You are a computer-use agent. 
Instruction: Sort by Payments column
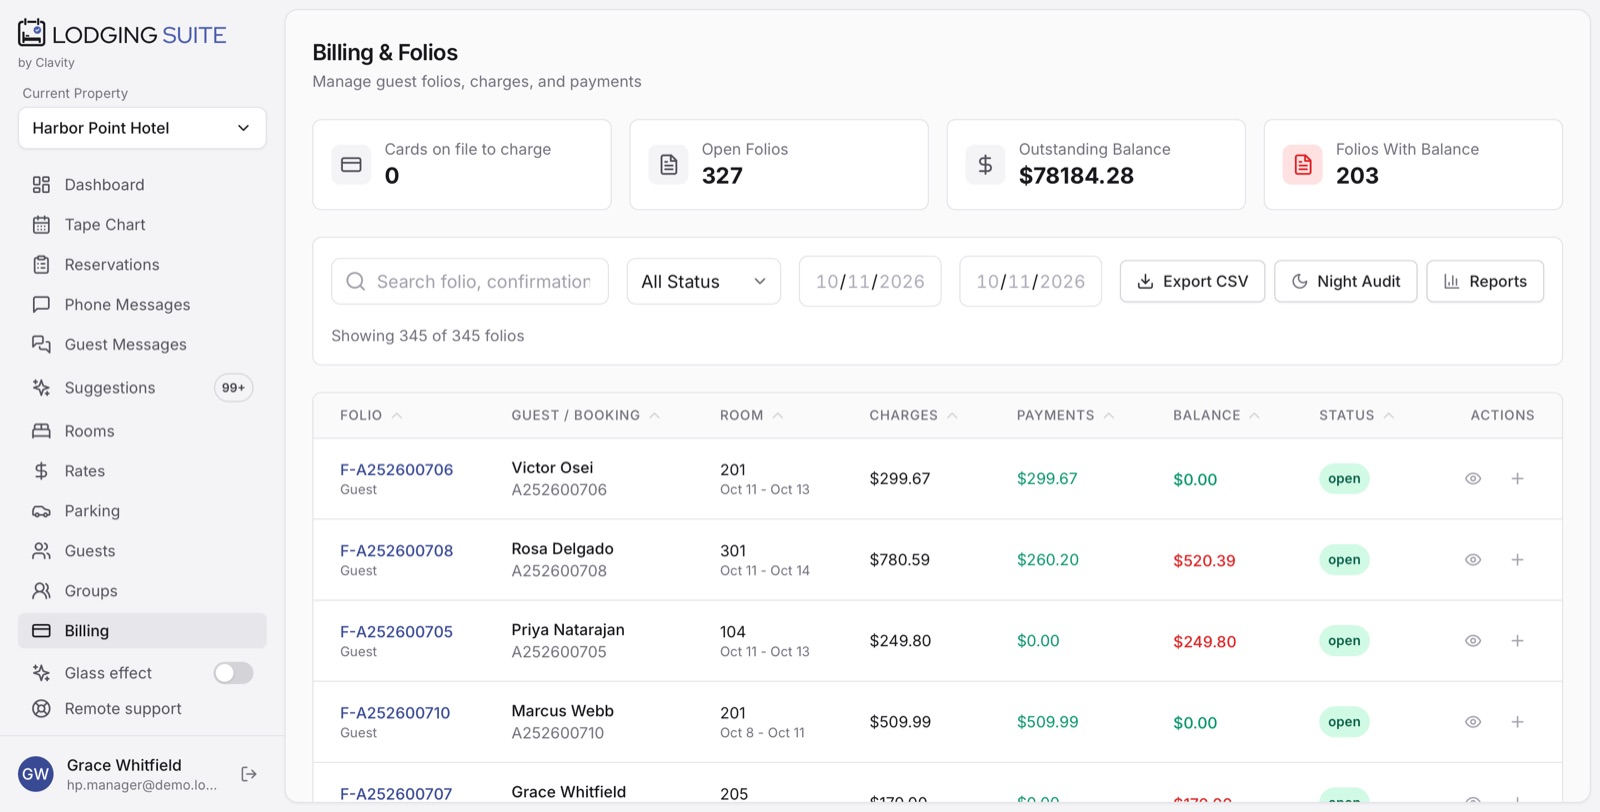pos(1065,415)
